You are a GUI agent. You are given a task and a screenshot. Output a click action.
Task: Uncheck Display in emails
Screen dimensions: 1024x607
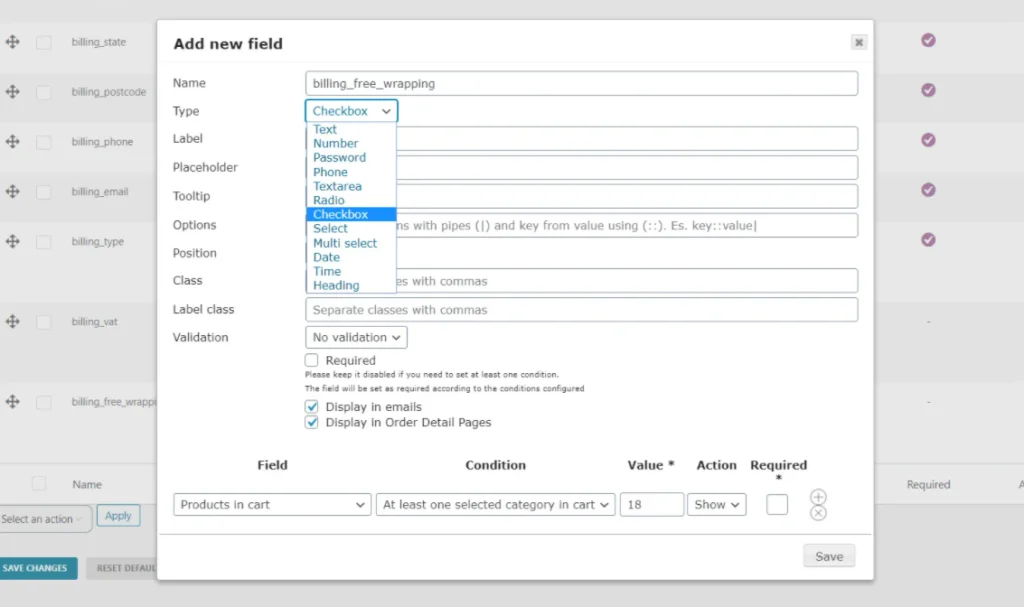(312, 406)
